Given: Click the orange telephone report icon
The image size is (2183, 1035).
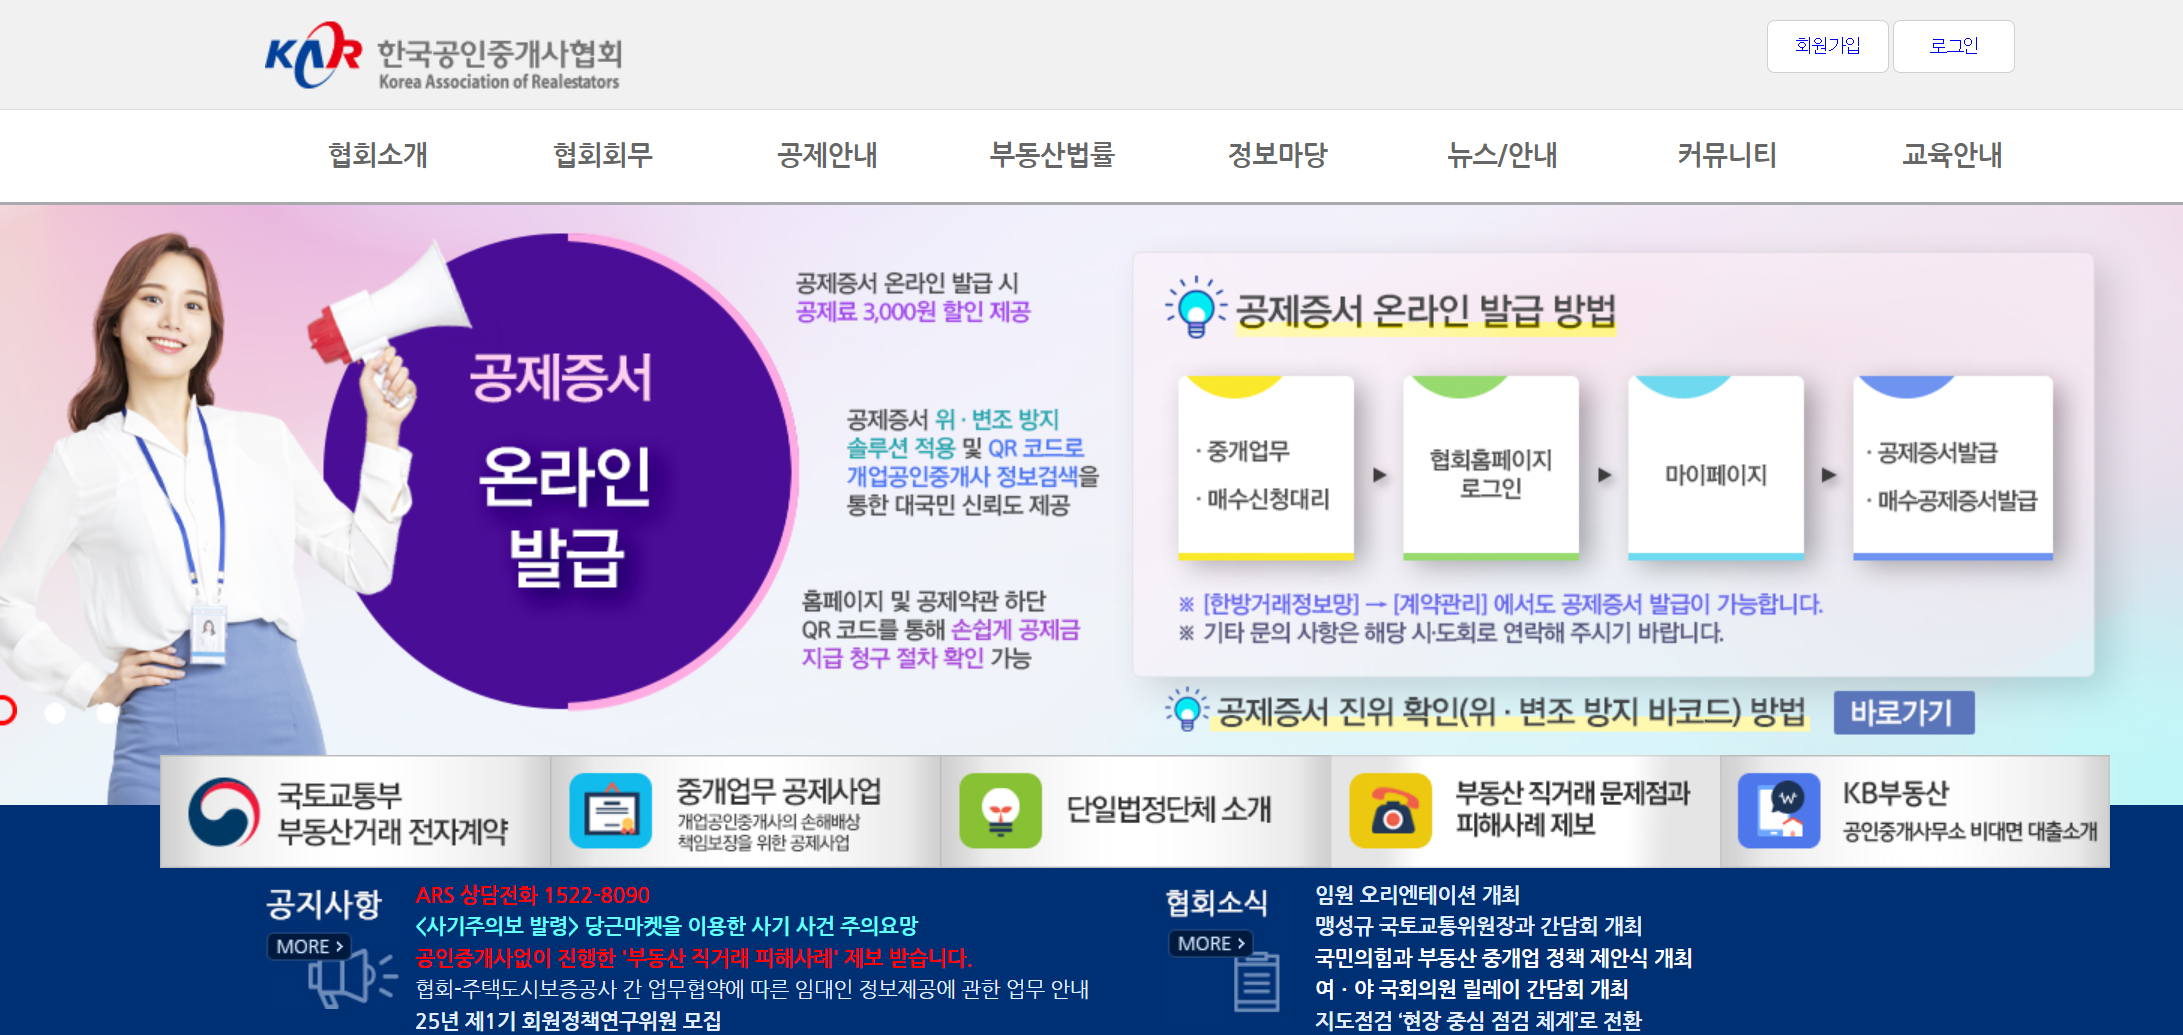Looking at the screenshot, I should (x=1390, y=811).
